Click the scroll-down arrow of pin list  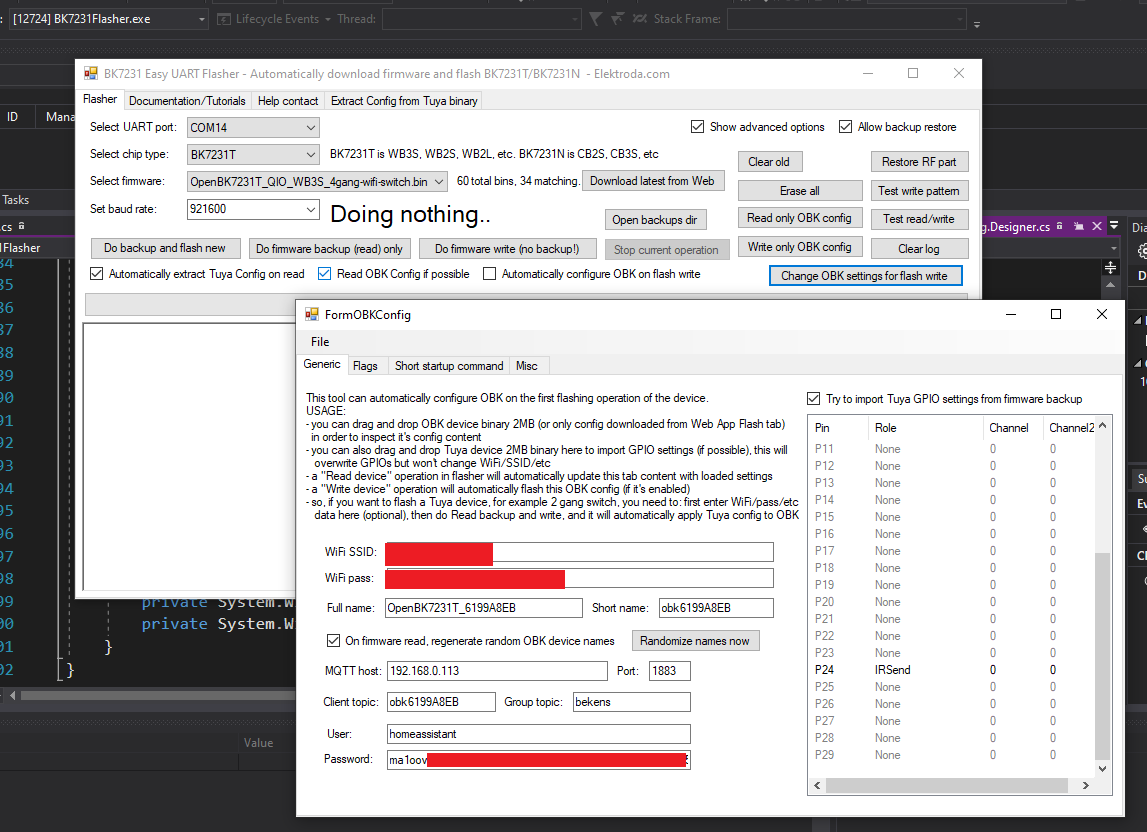coord(1102,769)
